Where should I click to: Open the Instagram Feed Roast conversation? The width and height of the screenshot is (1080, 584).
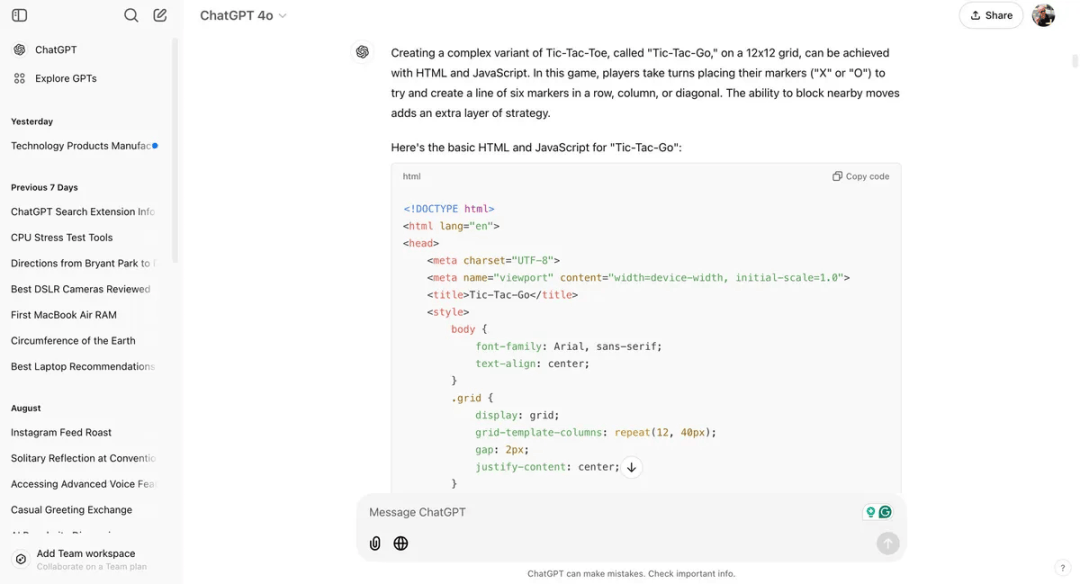tap(61, 432)
